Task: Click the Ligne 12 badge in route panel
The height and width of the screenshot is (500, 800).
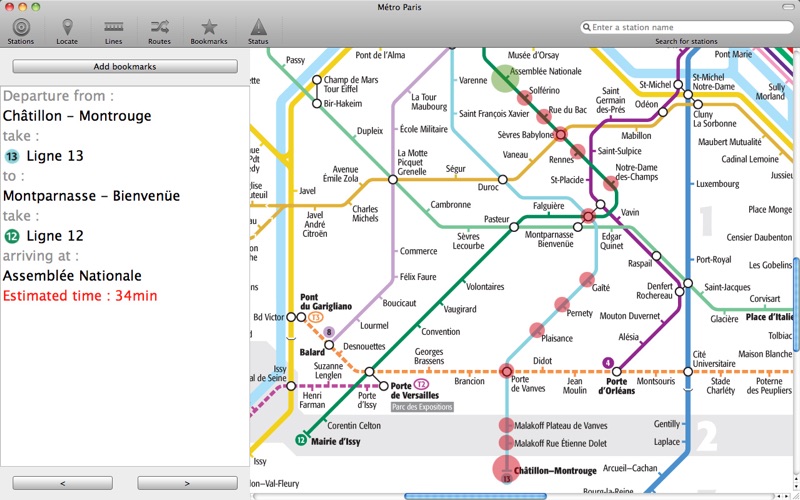Action: (x=12, y=236)
